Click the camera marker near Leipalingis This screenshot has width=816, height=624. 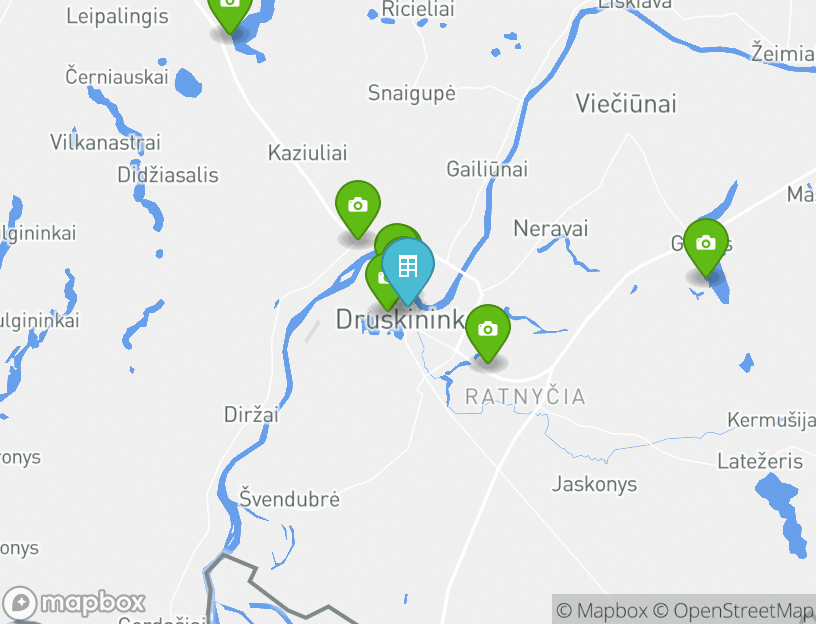coord(230,10)
